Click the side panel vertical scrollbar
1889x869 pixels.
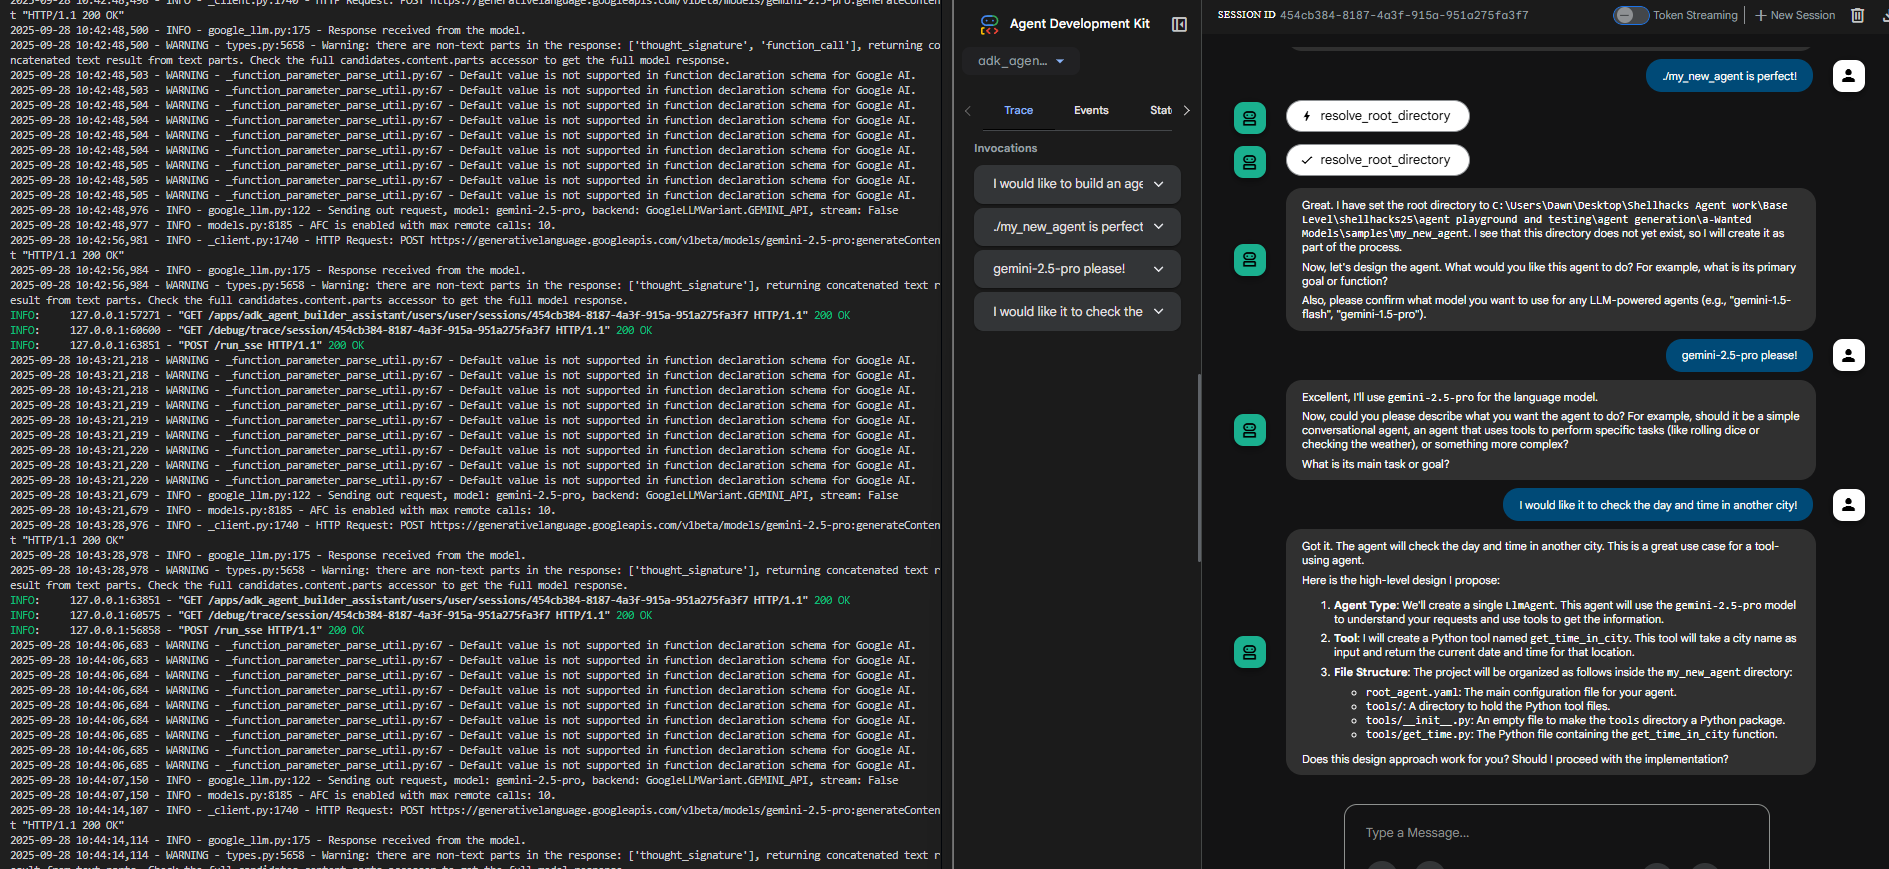(1198, 468)
